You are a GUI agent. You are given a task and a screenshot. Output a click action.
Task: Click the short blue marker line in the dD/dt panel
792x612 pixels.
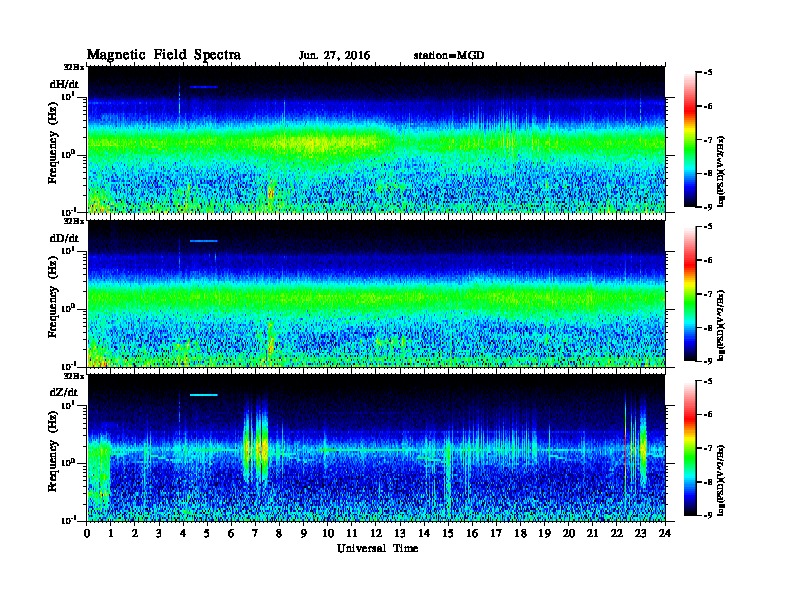pos(204,241)
